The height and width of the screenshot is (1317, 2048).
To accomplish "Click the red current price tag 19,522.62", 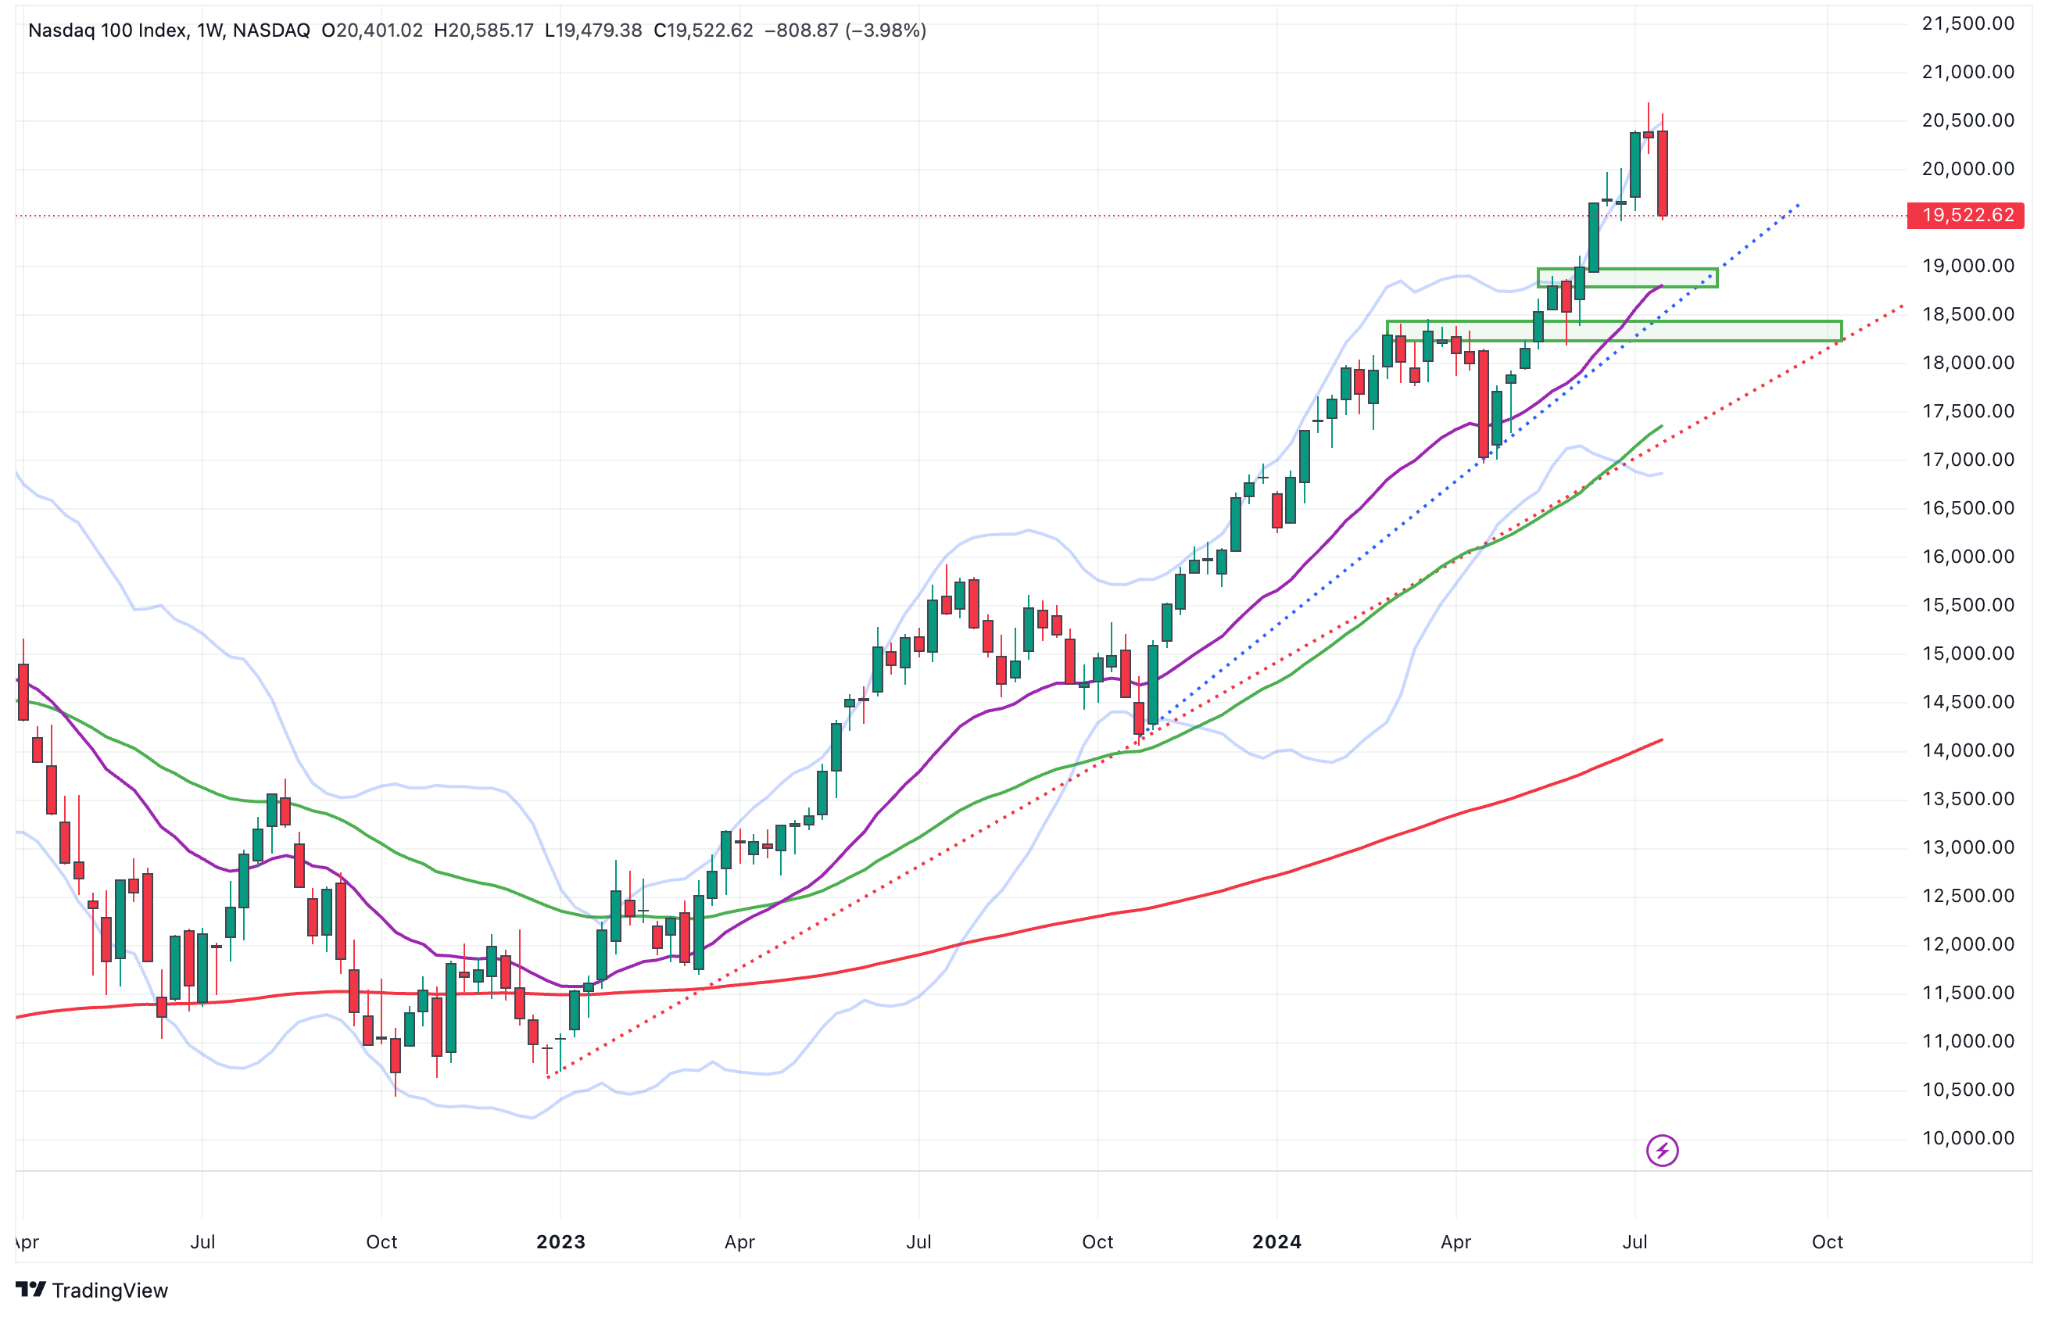I will click(x=1966, y=215).
